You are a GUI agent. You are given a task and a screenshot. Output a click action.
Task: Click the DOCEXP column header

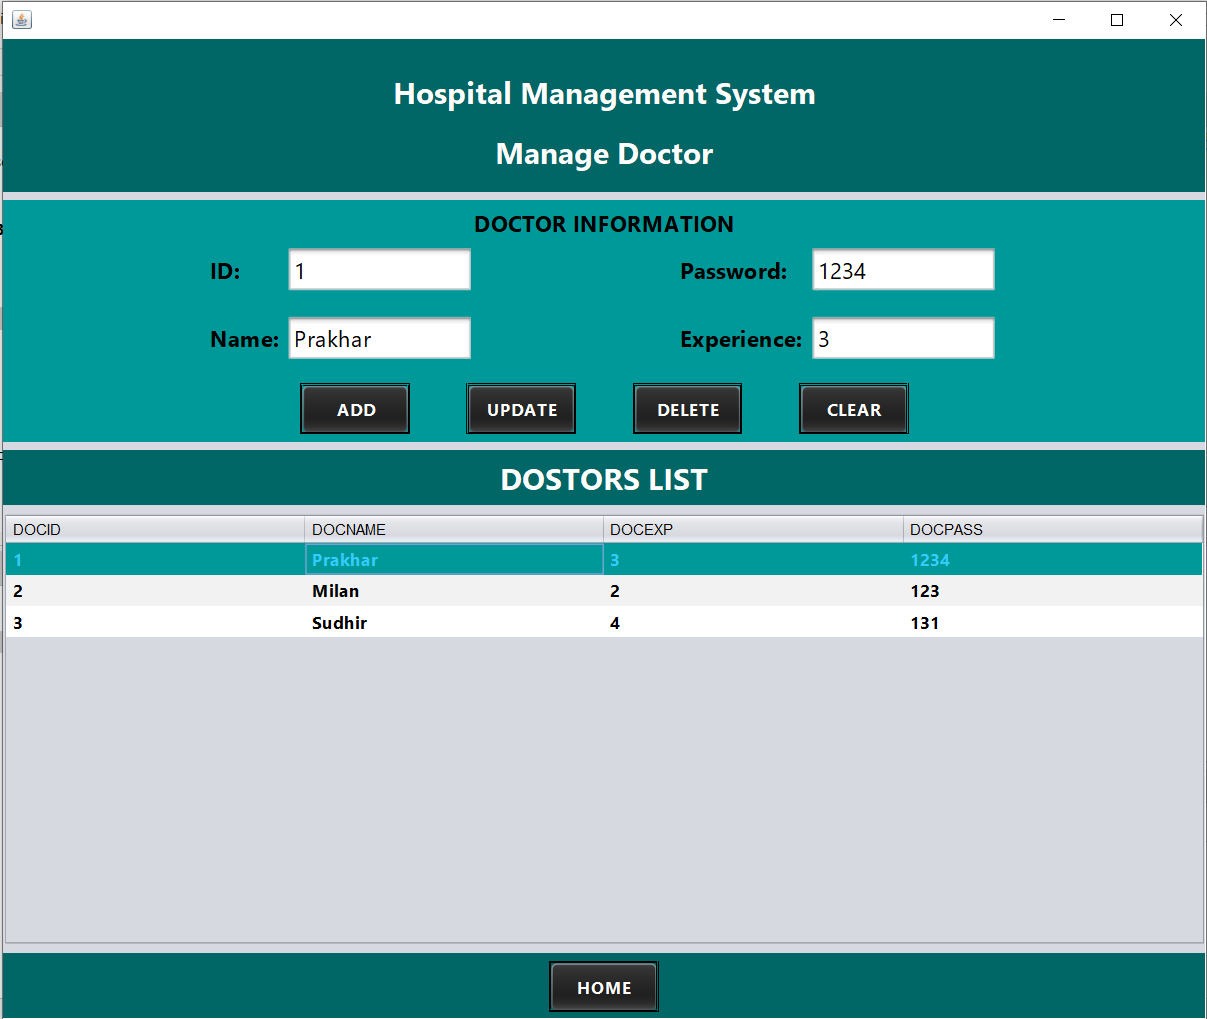tap(750, 529)
